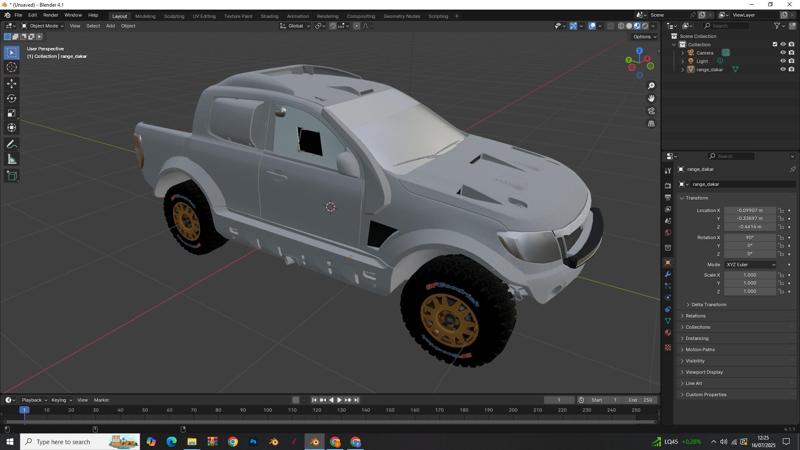This screenshot has width=800, height=450.
Task: Select the Rotate tool
Action: pyautogui.click(x=11, y=98)
